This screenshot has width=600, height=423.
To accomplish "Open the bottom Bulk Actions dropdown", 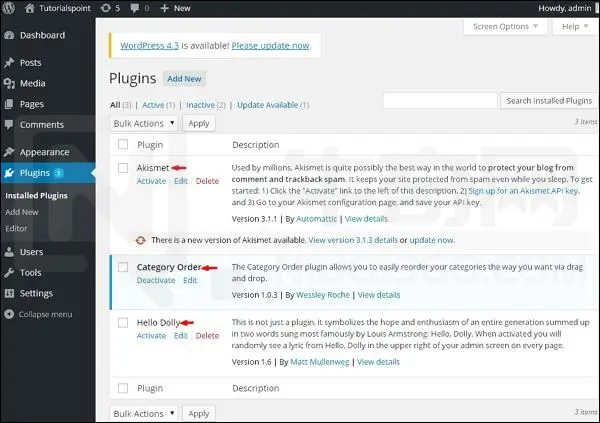I will pos(144,413).
